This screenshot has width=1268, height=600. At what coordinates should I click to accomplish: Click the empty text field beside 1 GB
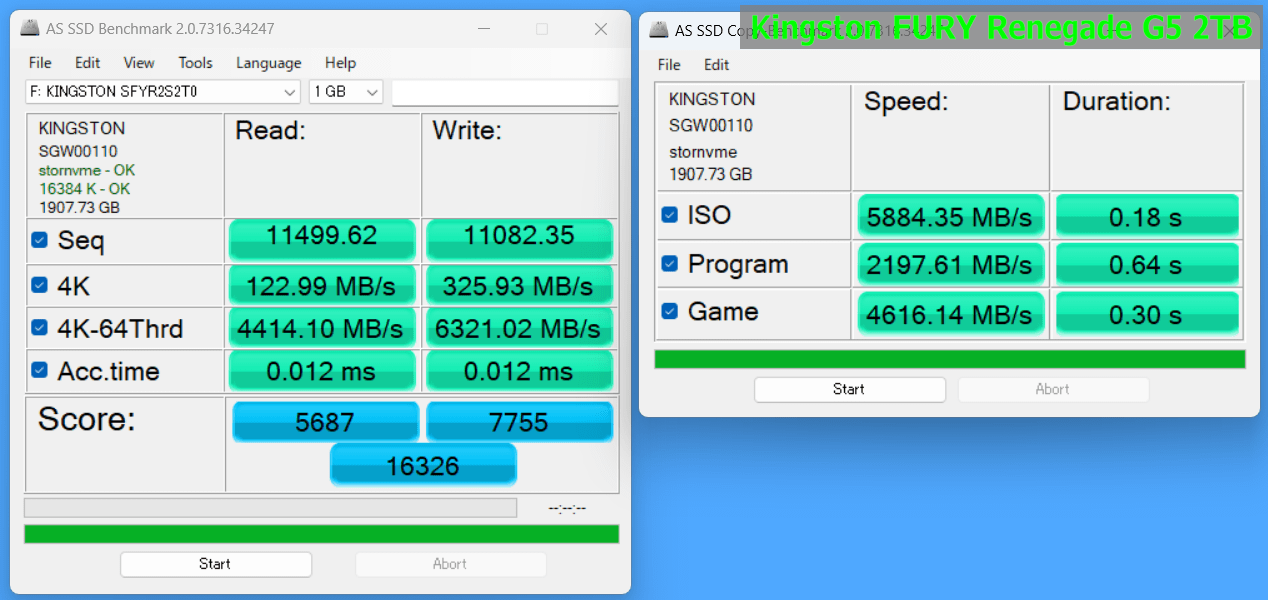pyautogui.click(x=504, y=92)
